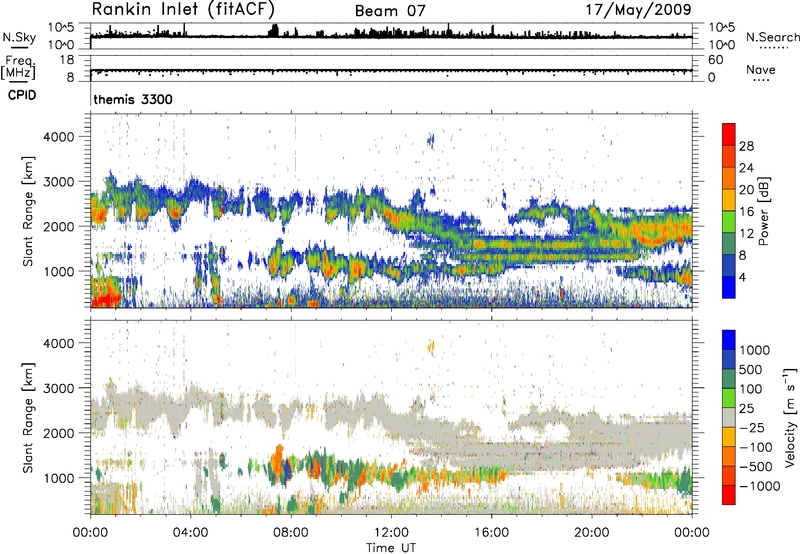The width and height of the screenshot is (800, 554).
Task: Click the 'themis 3300' text
Action: (133, 99)
